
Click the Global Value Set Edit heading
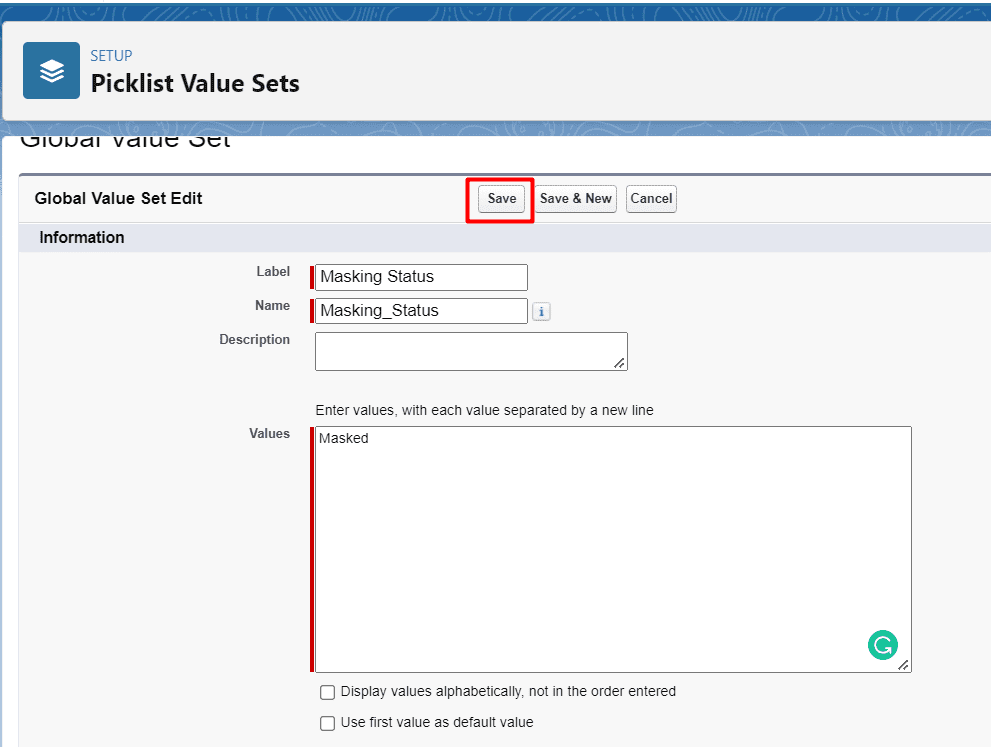(x=118, y=199)
